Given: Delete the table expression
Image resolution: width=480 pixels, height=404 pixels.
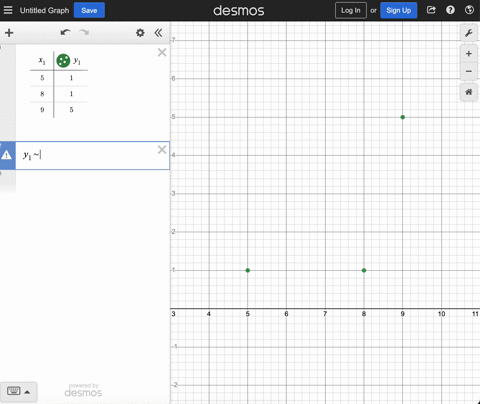Looking at the screenshot, I should 162,52.
